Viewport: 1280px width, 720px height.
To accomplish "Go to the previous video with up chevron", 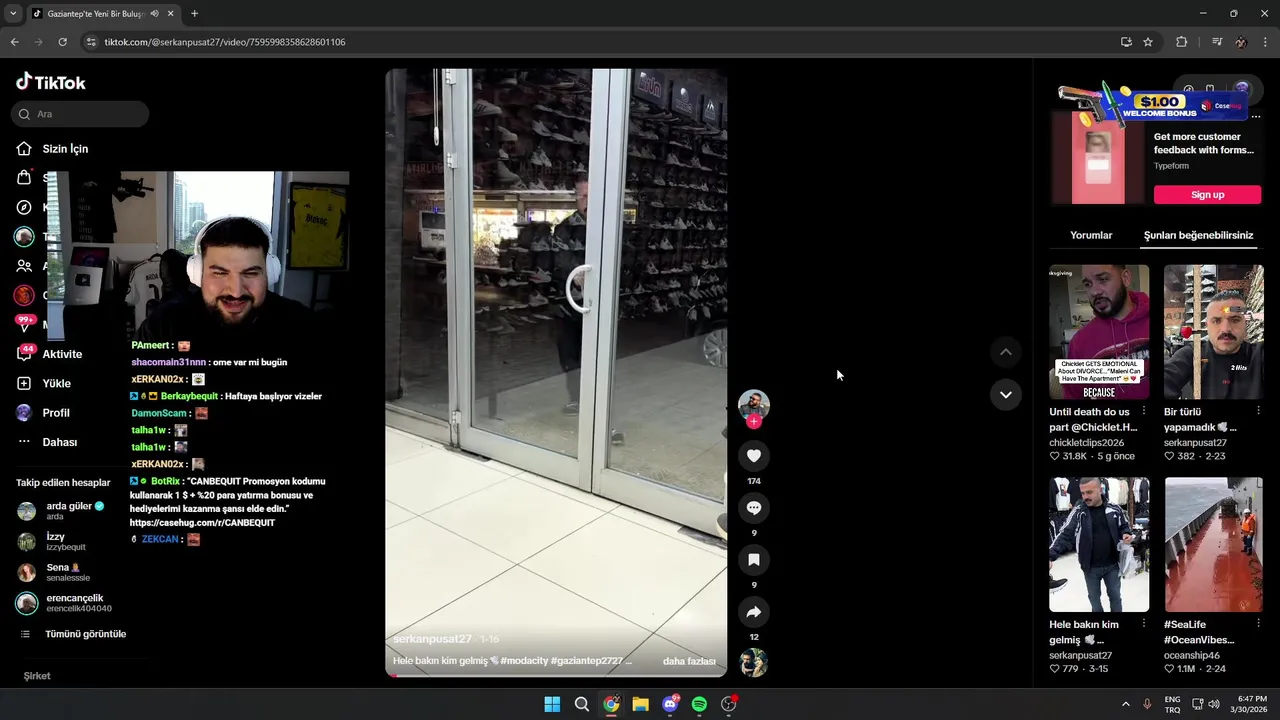I will (1006, 352).
